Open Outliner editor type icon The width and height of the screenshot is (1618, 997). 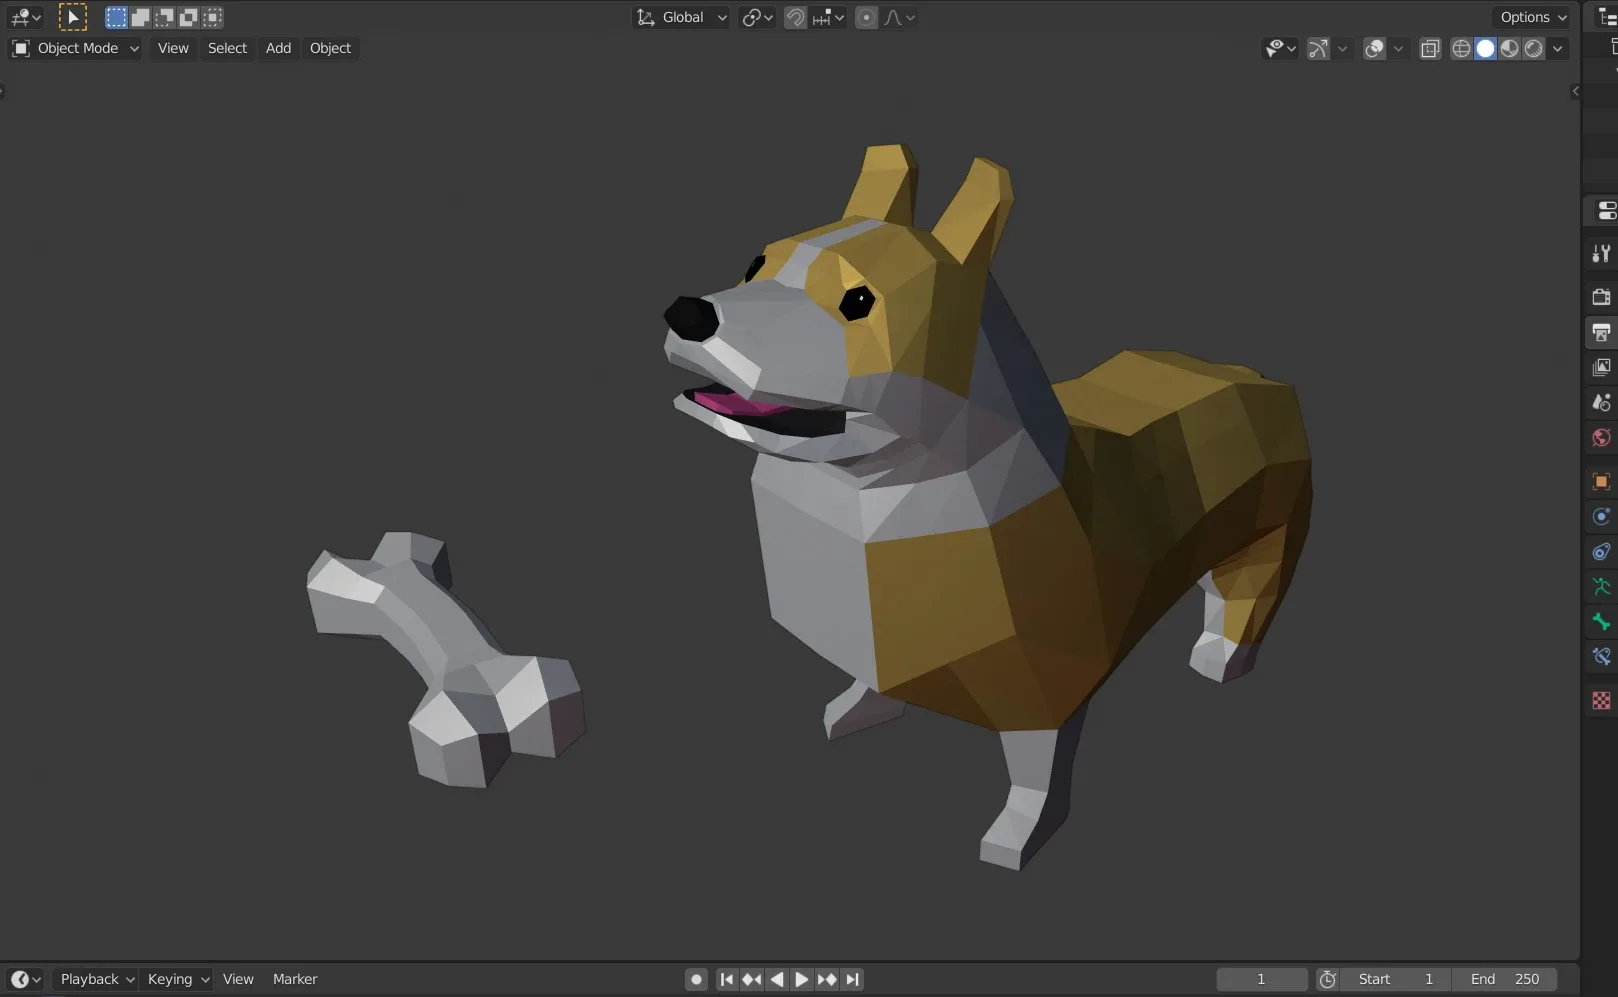[x=1608, y=17]
